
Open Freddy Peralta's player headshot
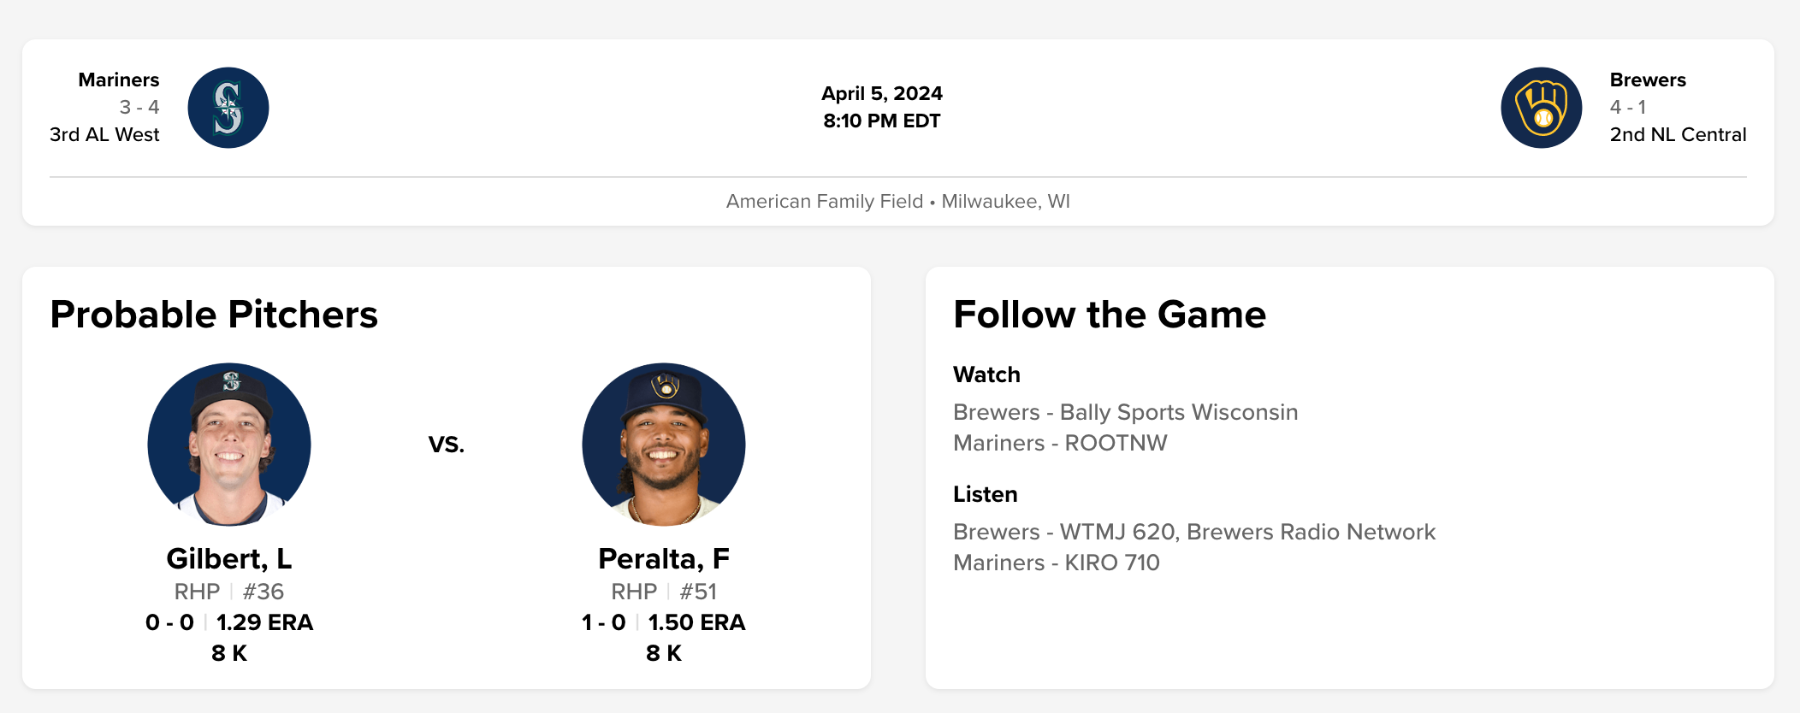pyautogui.click(x=664, y=444)
